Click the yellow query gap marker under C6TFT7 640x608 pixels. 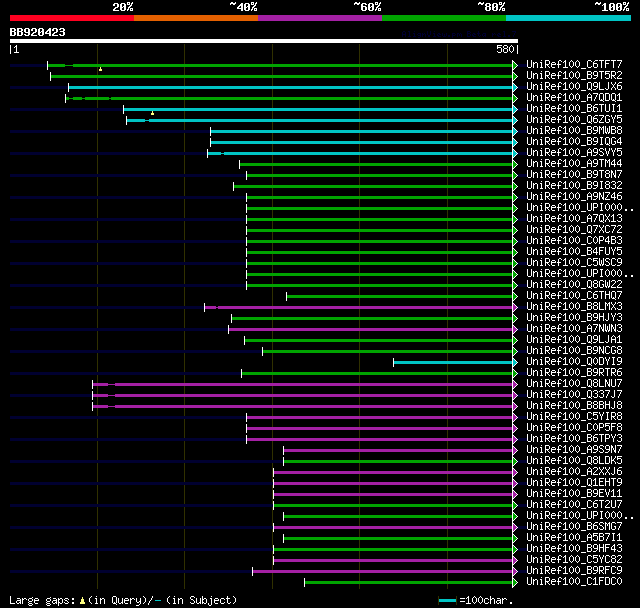click(x=100, y=69)
